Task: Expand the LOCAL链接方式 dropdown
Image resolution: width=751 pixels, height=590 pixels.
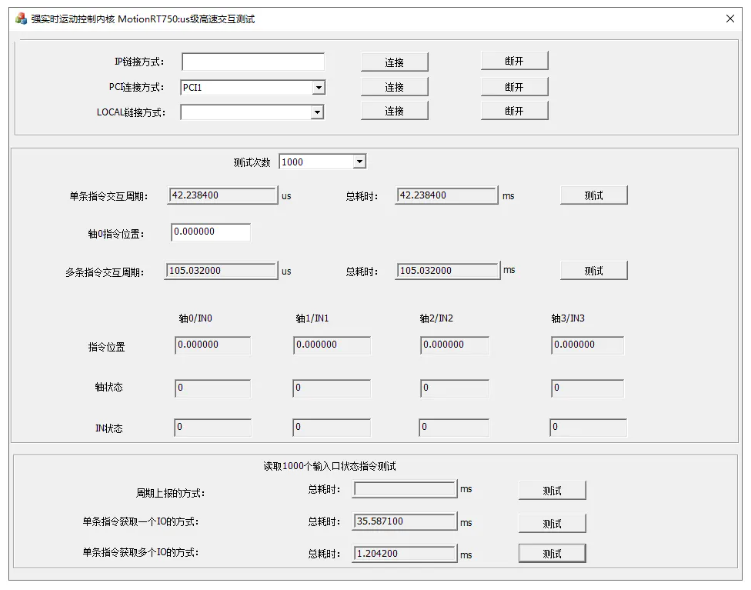Action: [x=317, y=113]
